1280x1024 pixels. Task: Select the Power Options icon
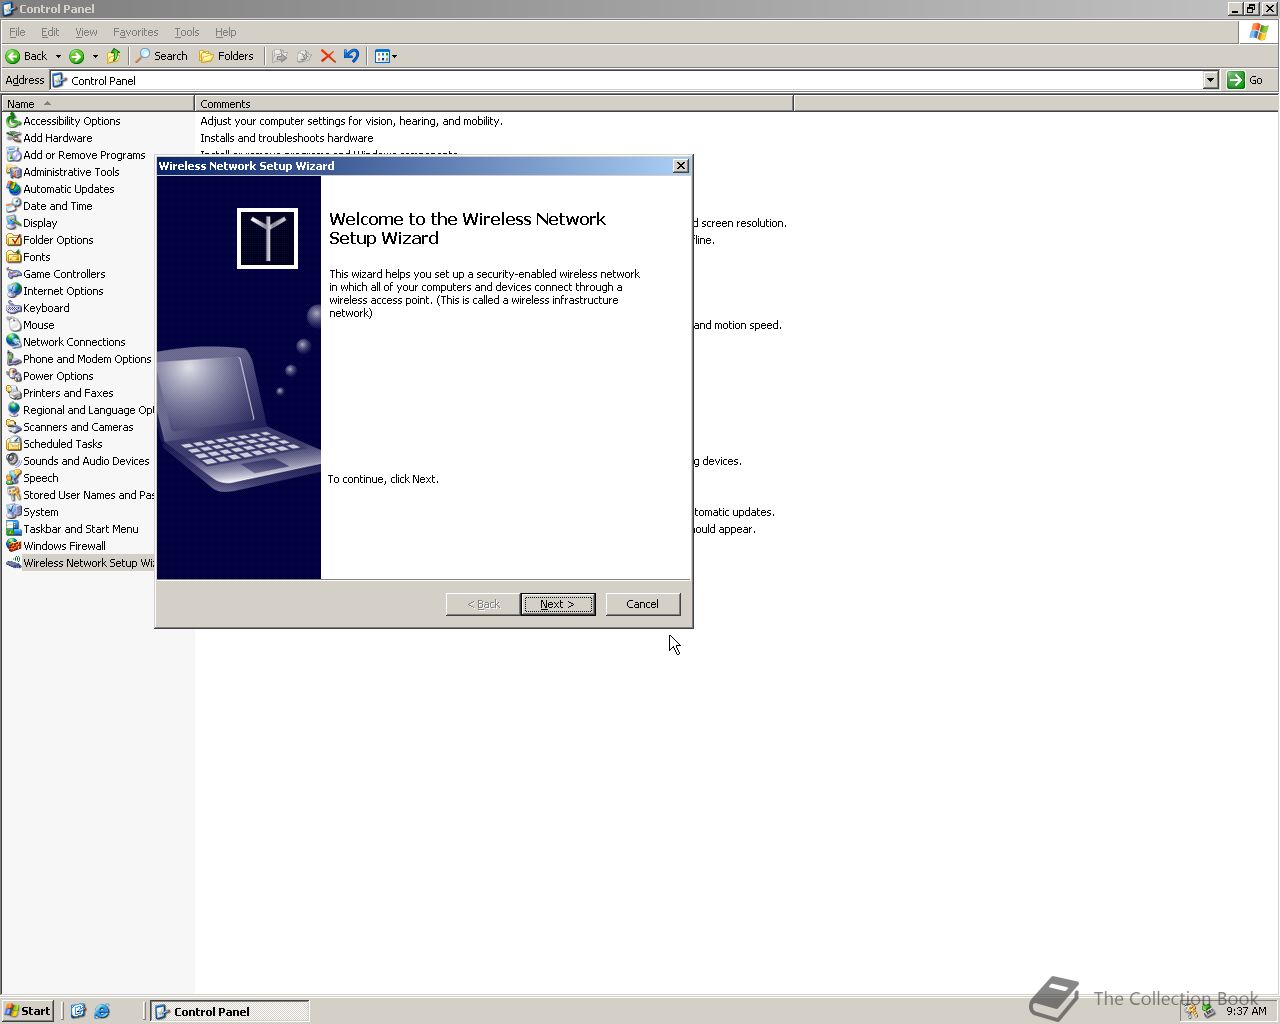pos(14,376)
